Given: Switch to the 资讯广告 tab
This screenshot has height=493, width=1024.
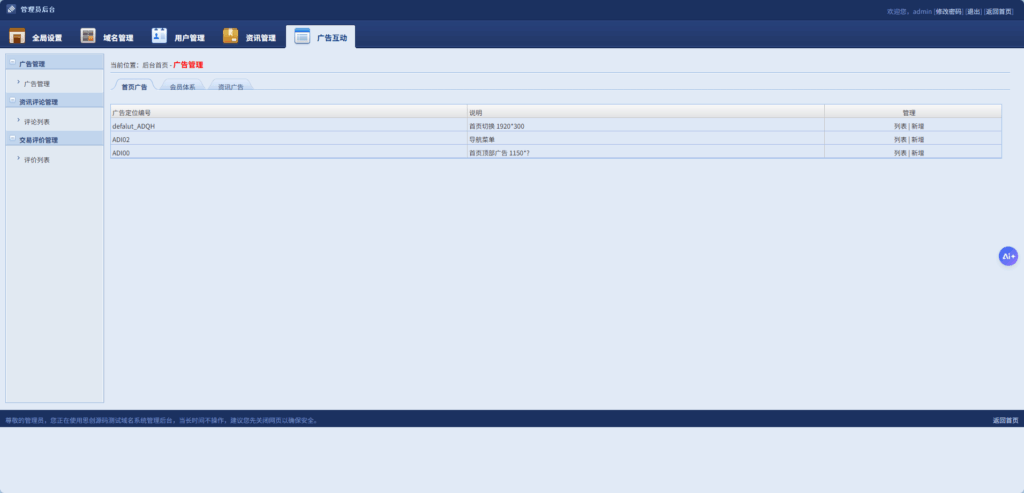Looking at the screenshot, I should [230, 87].
